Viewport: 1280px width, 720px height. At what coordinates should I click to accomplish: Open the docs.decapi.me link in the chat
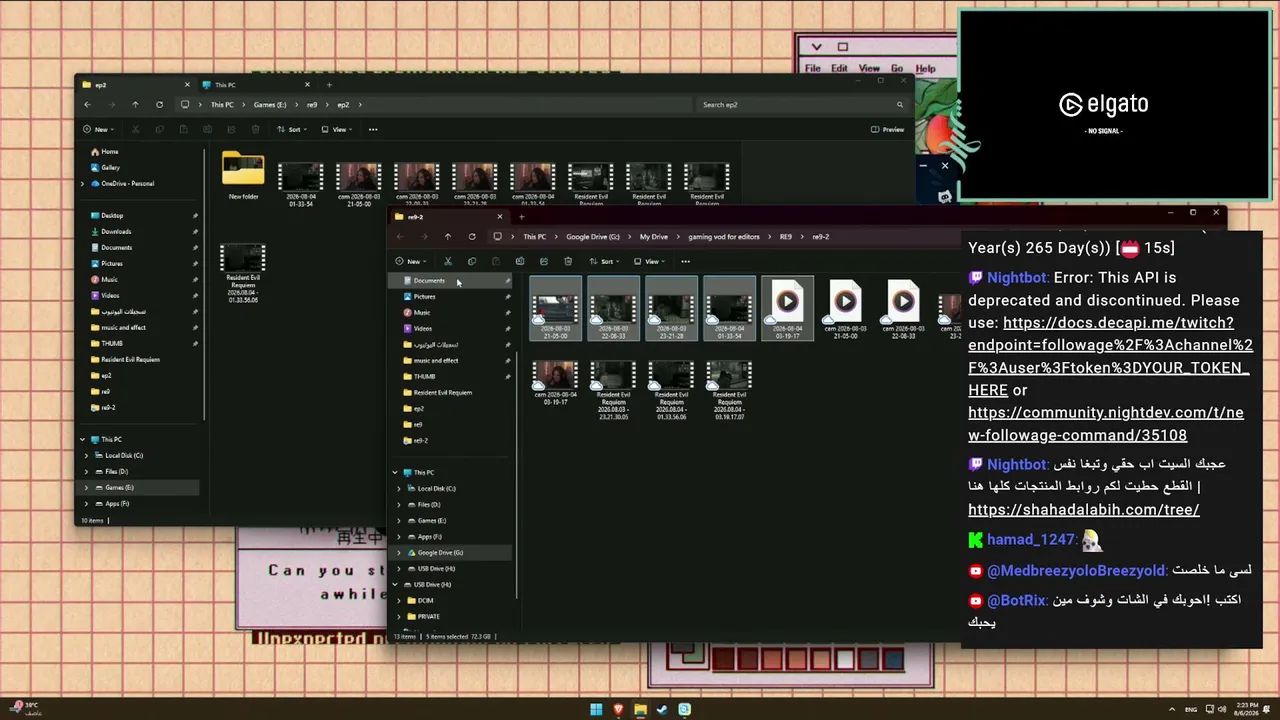pos(1109,357)
